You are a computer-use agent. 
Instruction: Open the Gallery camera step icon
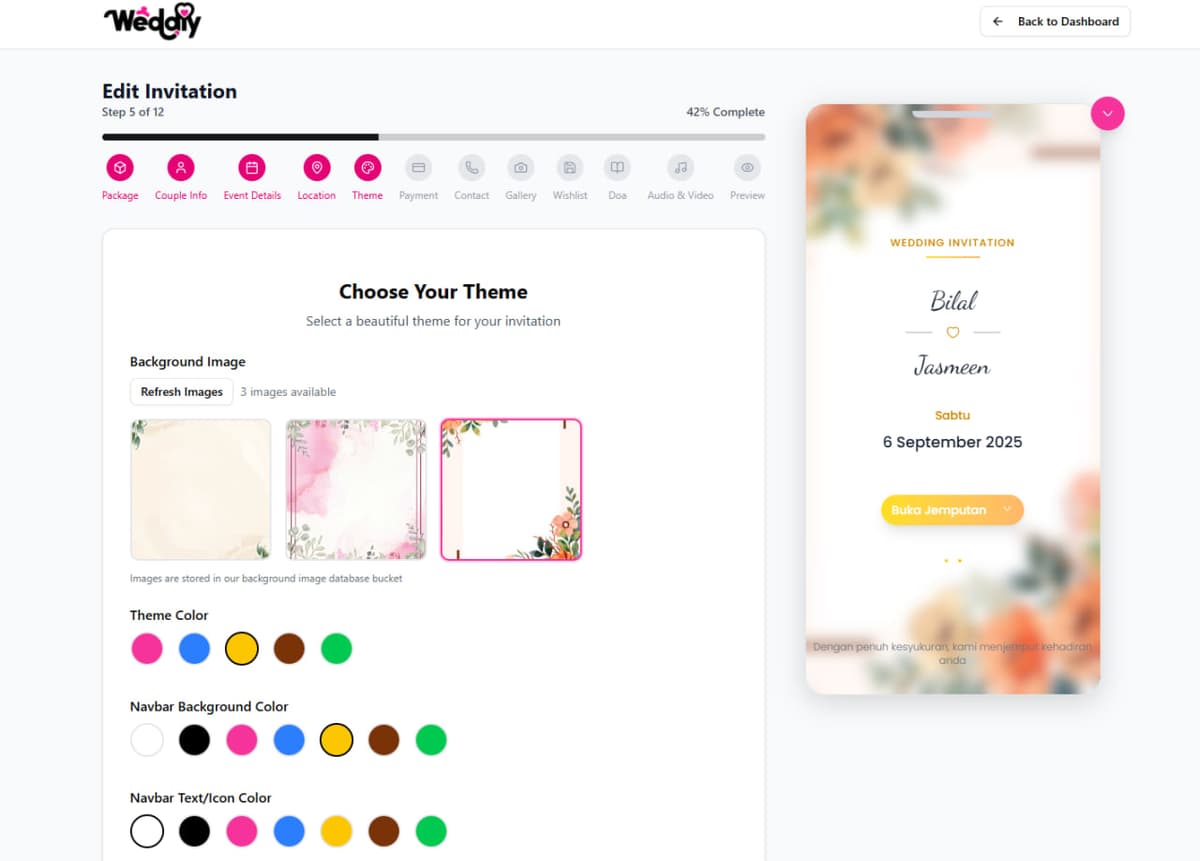click(520, 168)
